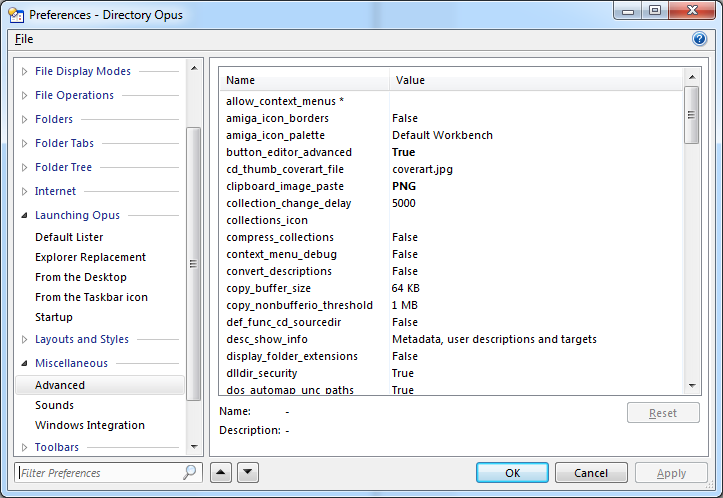Click the Directory Opus title bar icon

pos(16,15)
